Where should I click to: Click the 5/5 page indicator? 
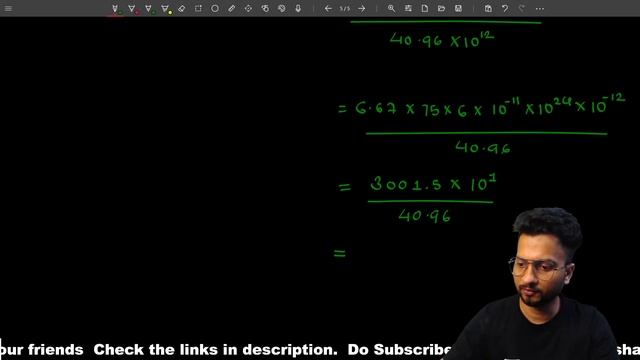[344, 8]
